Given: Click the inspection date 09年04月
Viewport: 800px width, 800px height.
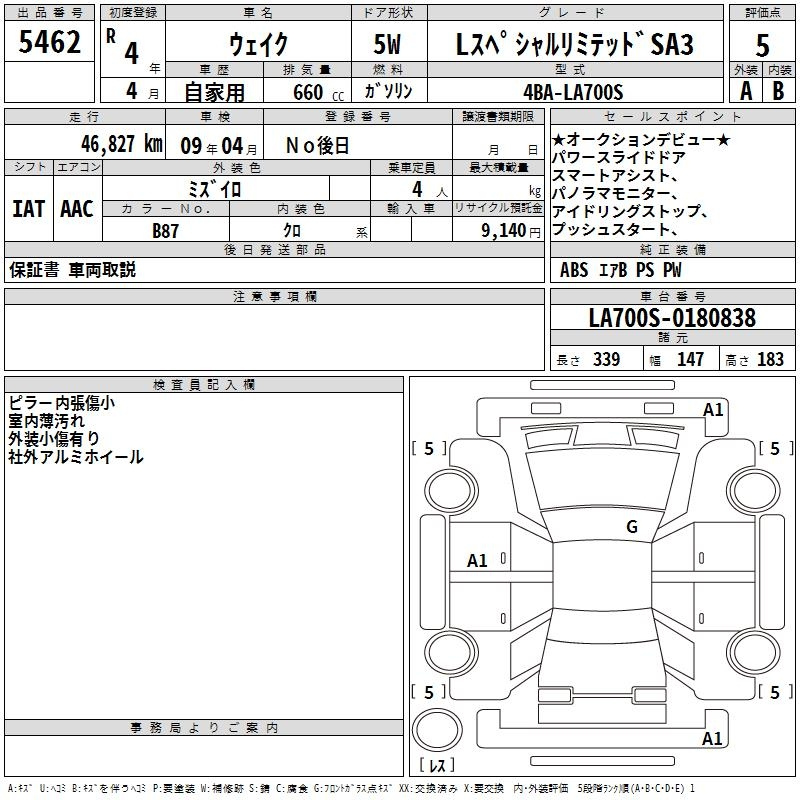Looking at the screenshot, I should point(219,146).
